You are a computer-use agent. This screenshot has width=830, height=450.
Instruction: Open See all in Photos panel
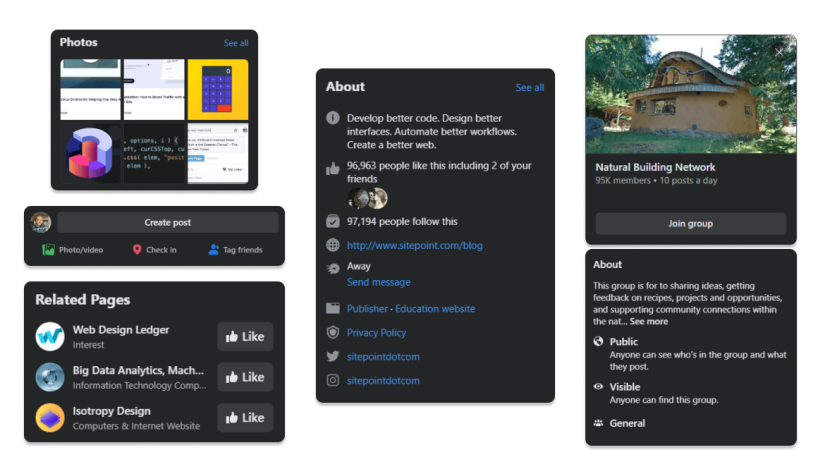(x=236, y=43)
